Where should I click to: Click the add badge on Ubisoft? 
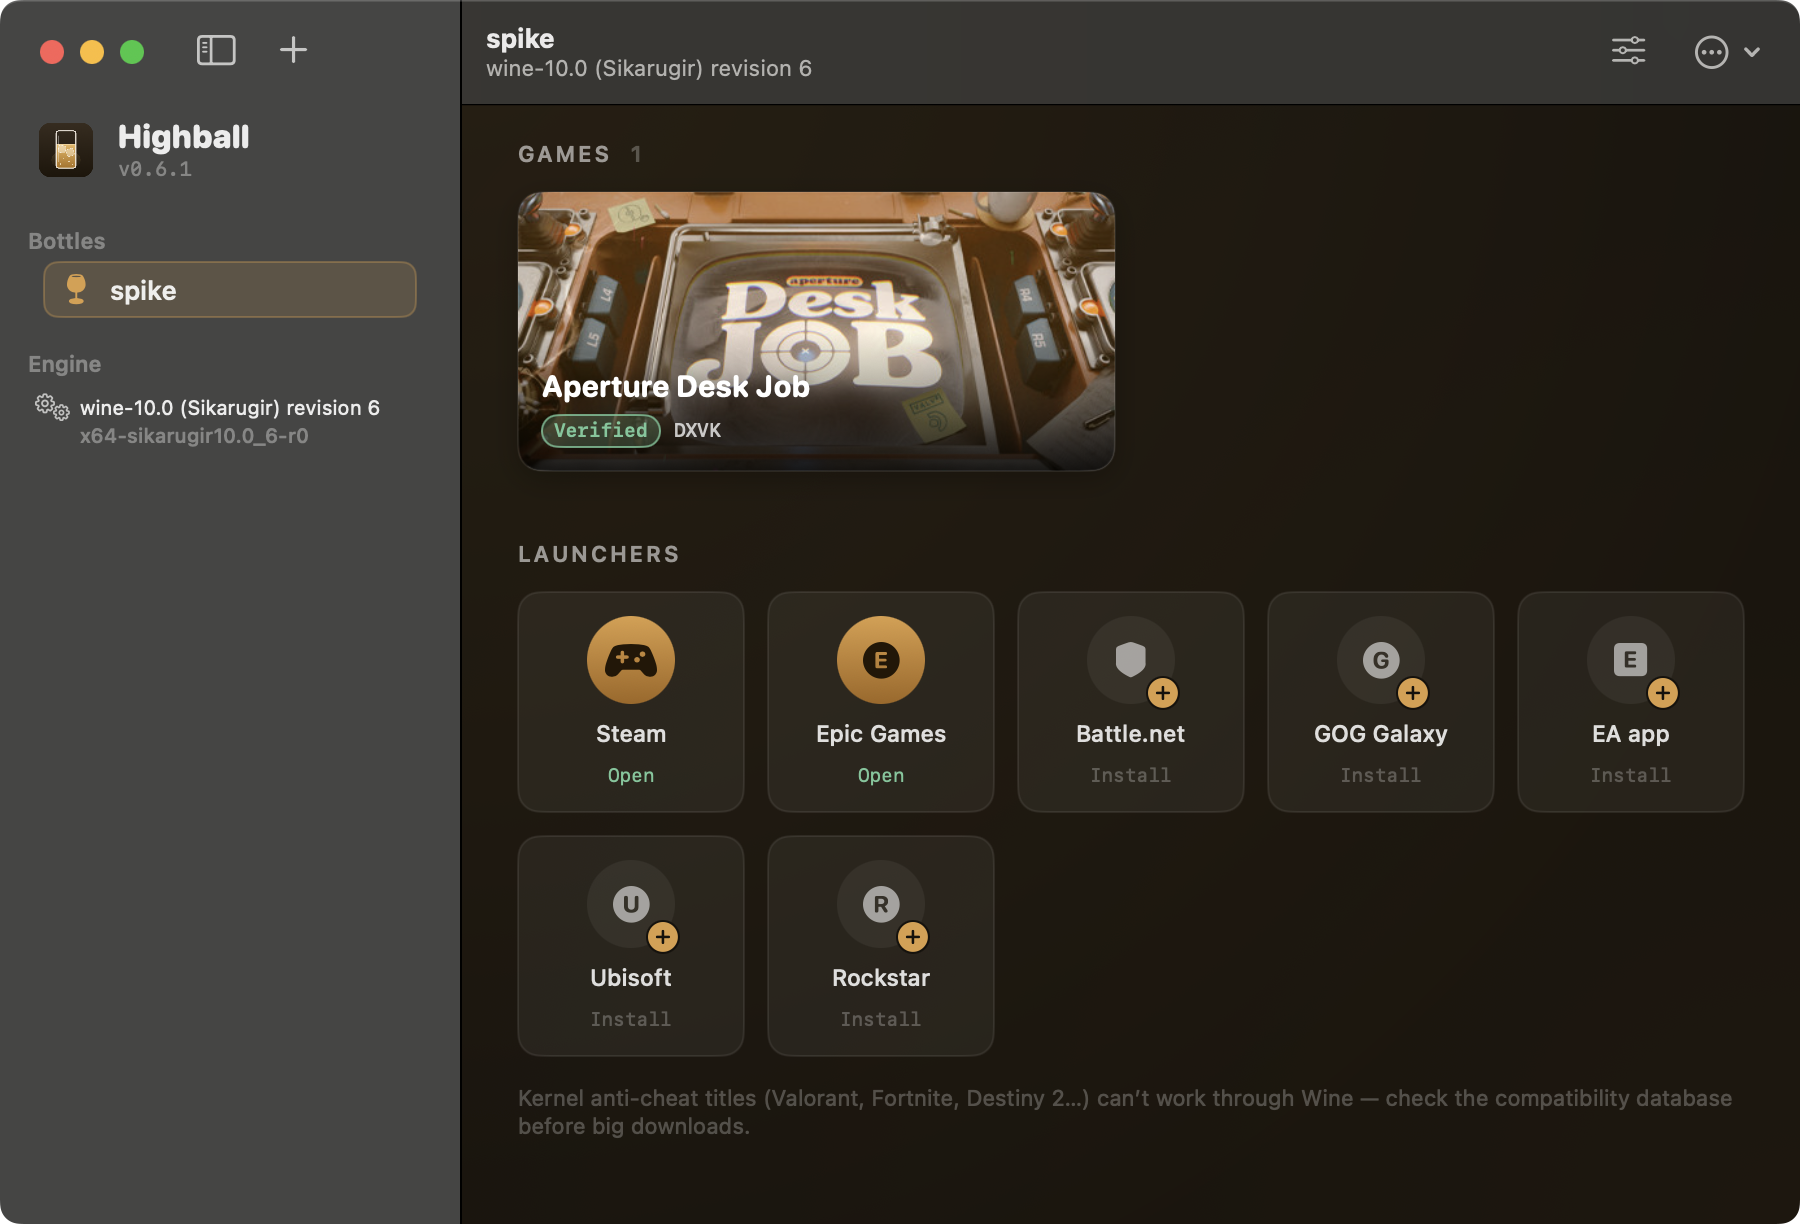[x=662, y=937]
